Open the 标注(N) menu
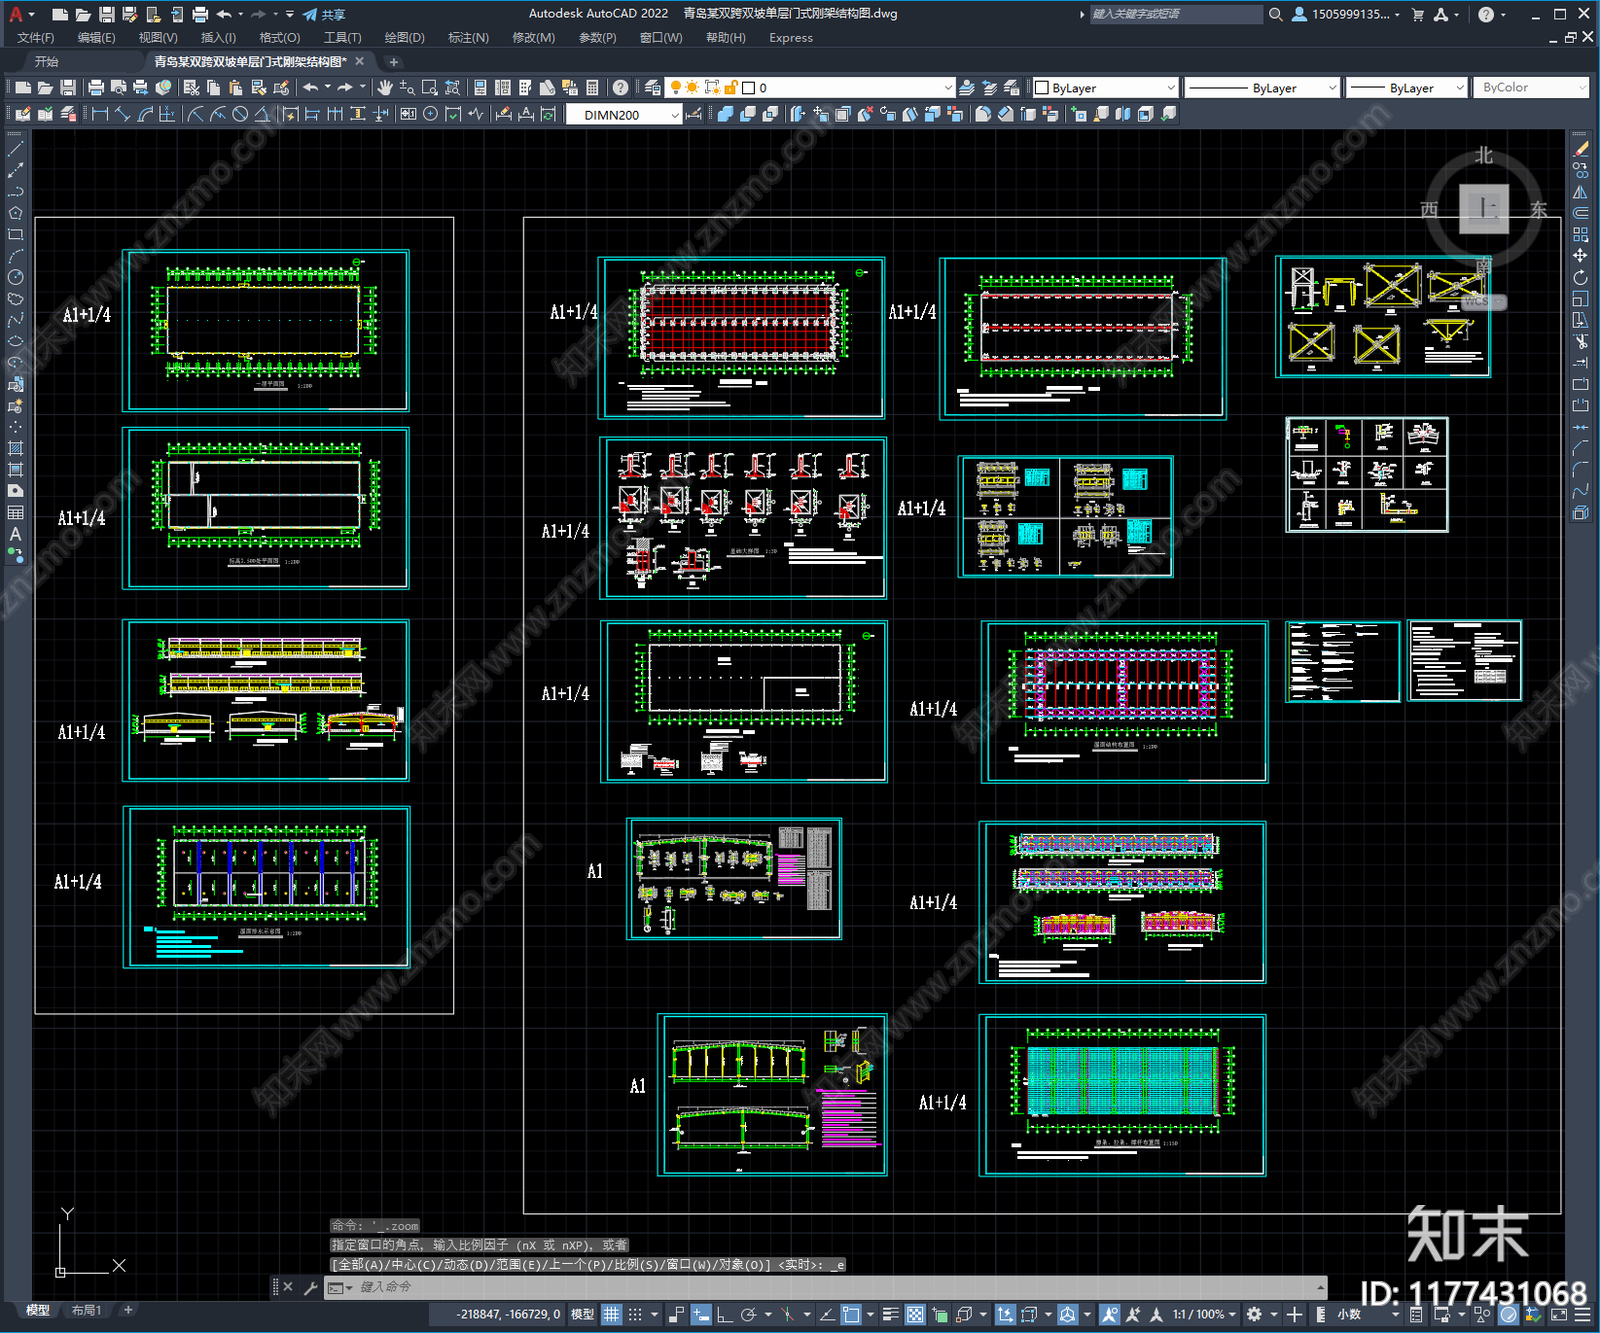 468,38
